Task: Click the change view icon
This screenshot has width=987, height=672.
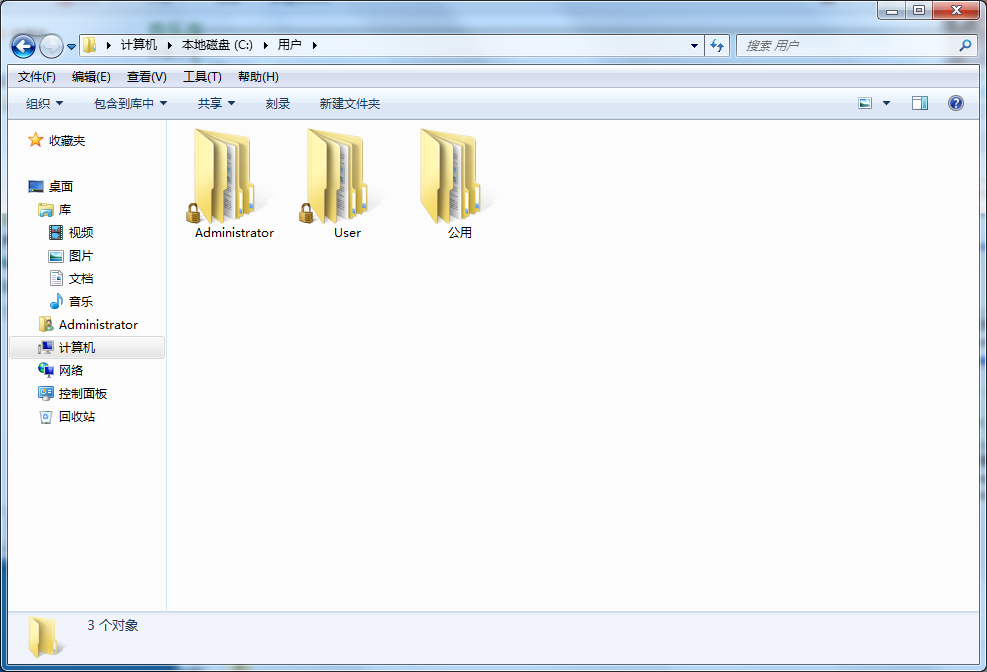Action: [865, 103]
